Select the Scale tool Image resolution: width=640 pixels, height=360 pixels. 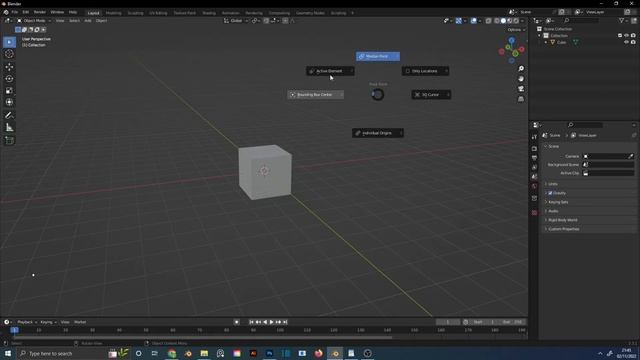[x=9, y=90]
